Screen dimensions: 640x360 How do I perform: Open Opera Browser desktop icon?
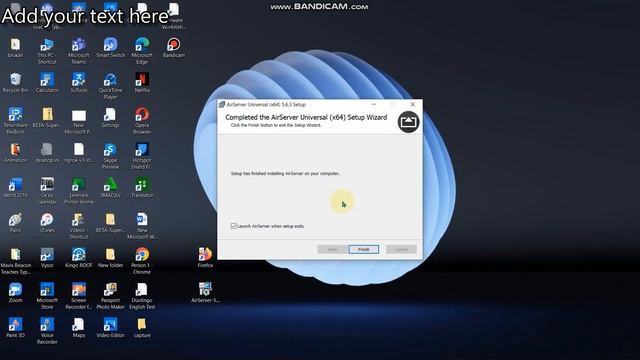142,121
